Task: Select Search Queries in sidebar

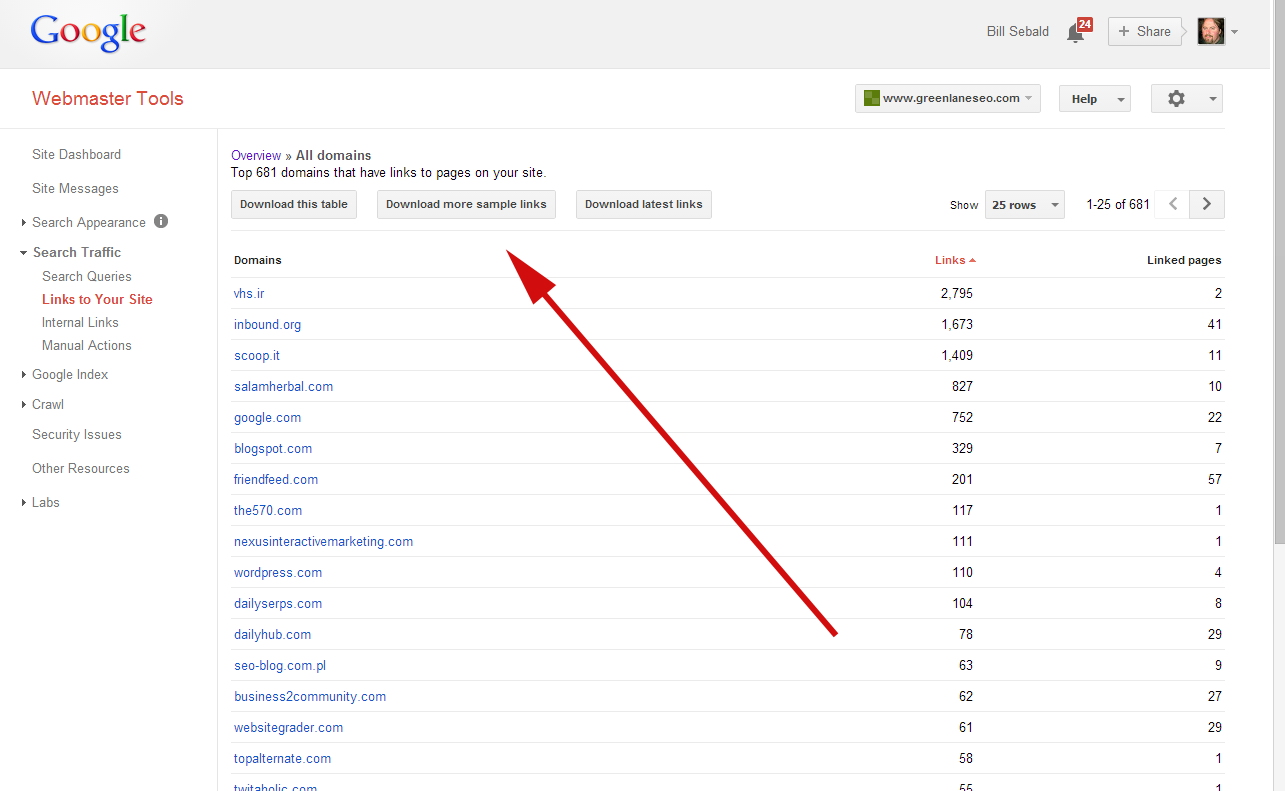Action: point(87,276)
